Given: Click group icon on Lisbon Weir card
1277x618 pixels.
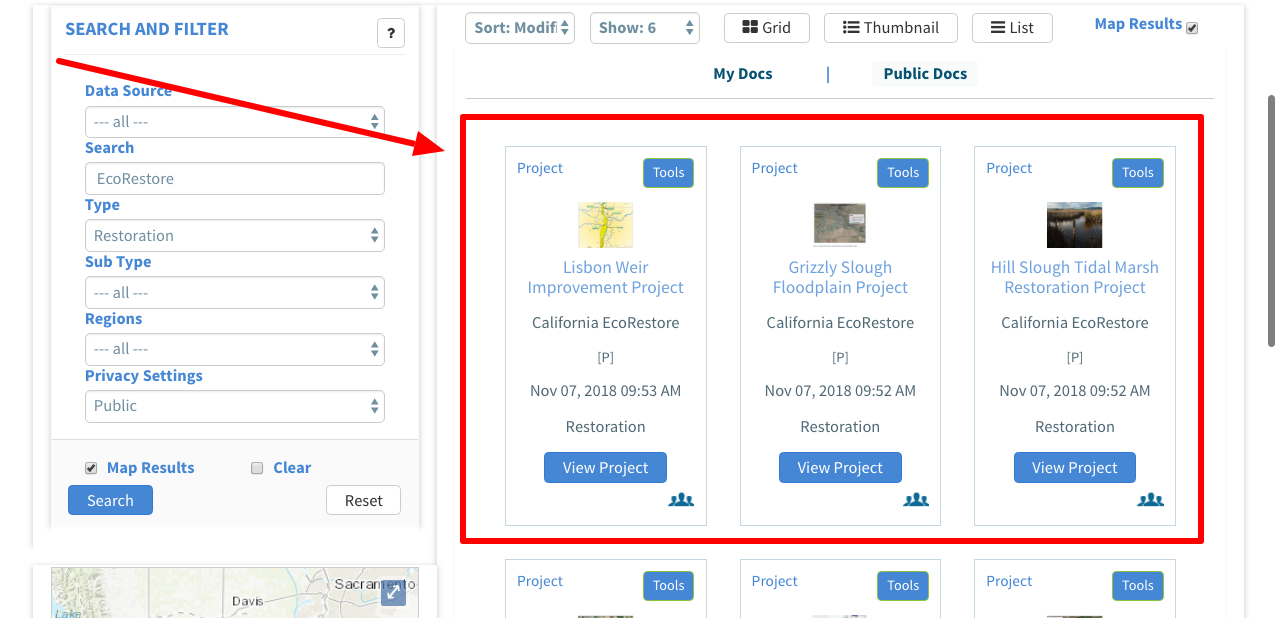Looking at the screenshot, I should (681, 500).
